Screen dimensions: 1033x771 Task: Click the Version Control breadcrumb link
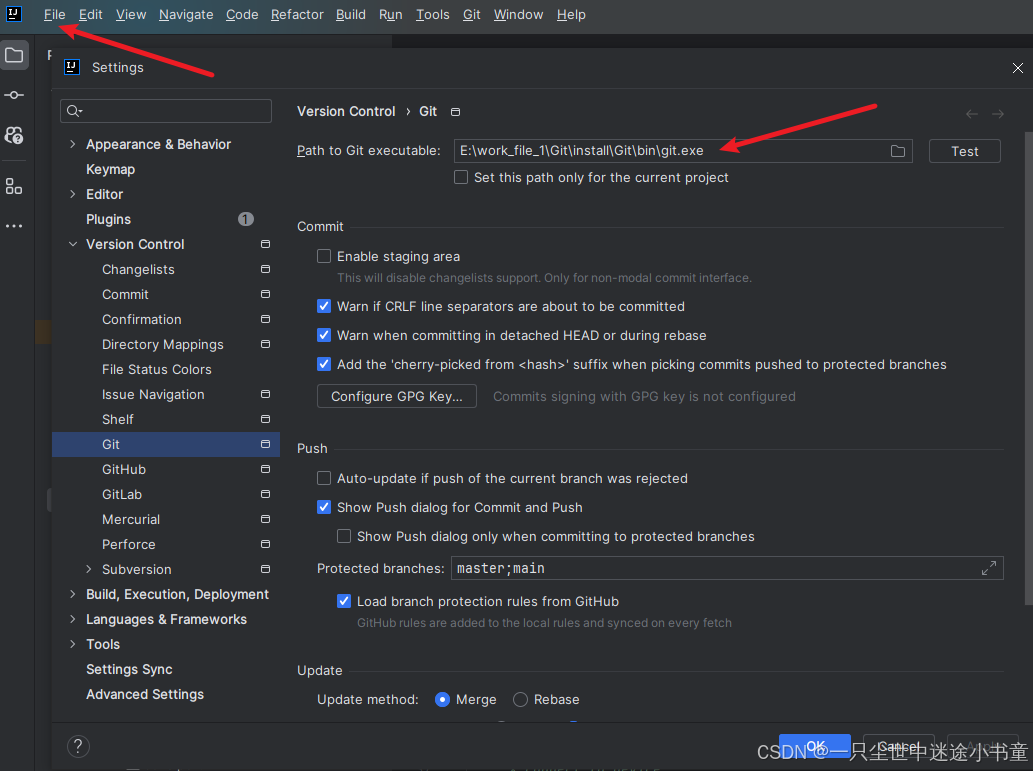coord(346,111)
